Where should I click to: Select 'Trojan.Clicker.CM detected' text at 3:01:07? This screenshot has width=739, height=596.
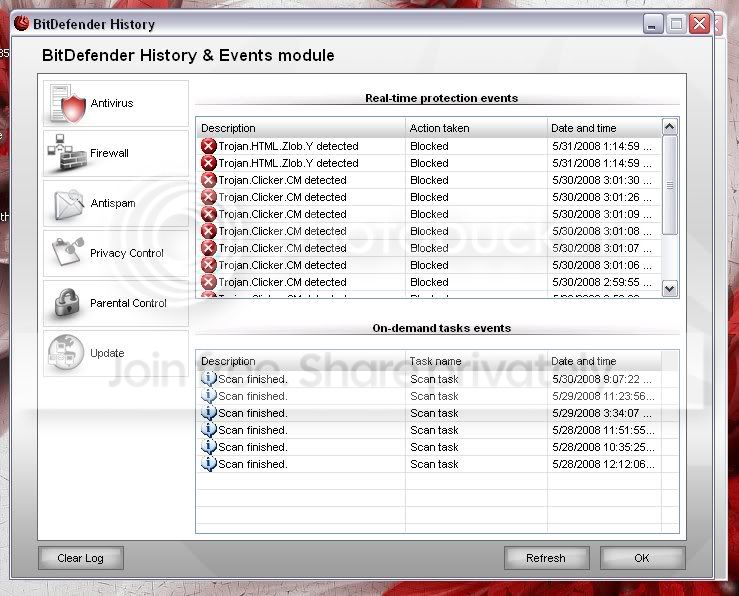coord(282,248)
